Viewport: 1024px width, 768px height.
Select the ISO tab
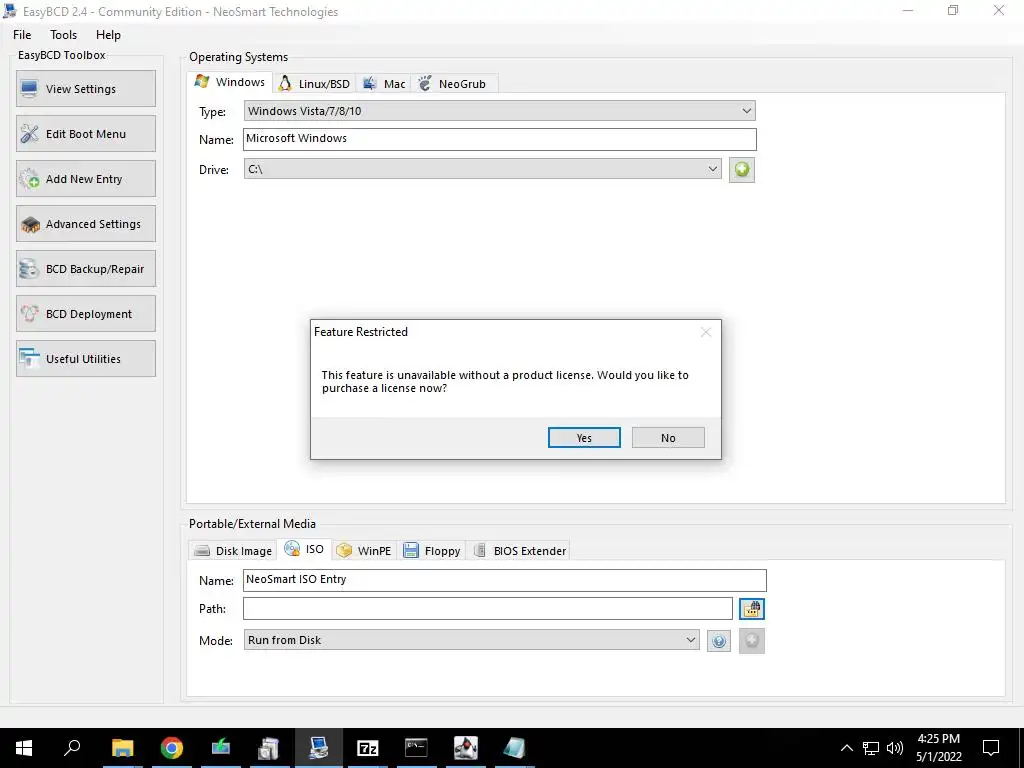click(x=304, y=549)
